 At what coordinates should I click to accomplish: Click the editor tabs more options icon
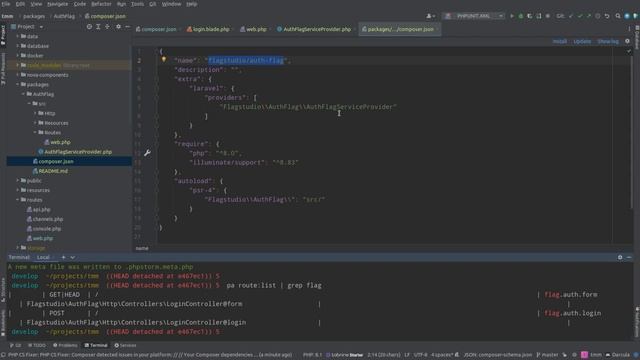click(629, 29)
